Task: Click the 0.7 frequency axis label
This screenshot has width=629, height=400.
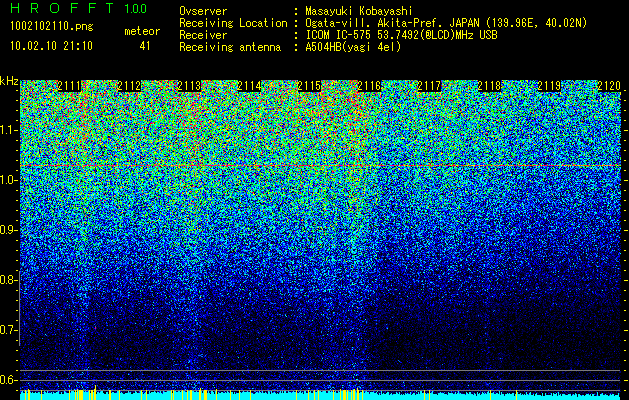Action: (x=9, y=330)
